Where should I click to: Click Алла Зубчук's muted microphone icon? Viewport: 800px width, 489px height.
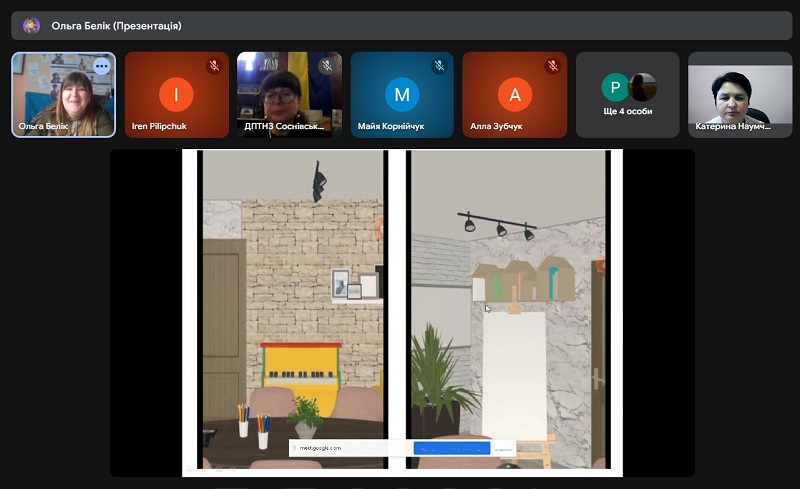(x=552, y=66)
